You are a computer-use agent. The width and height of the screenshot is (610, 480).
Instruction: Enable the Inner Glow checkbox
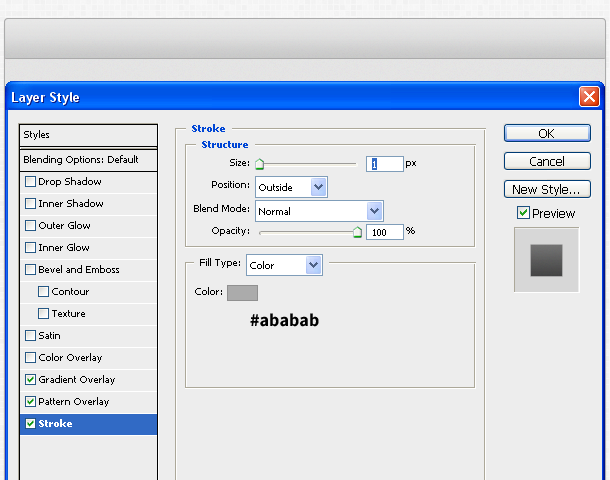(30, 247)
